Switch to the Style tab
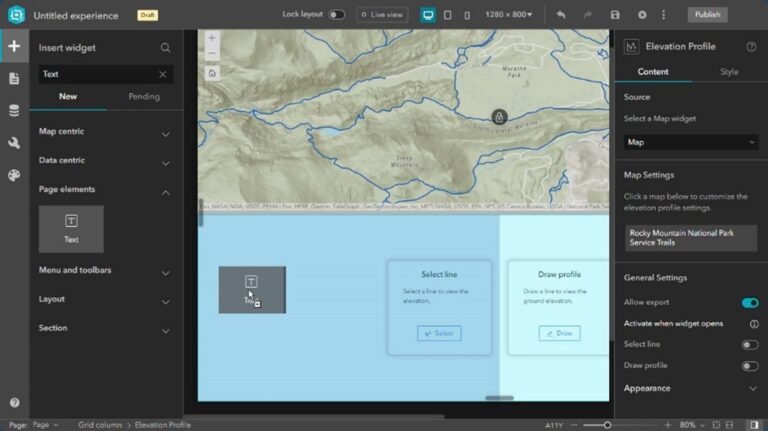Viewport: 768px width, 431px height. tap(729, 72)
